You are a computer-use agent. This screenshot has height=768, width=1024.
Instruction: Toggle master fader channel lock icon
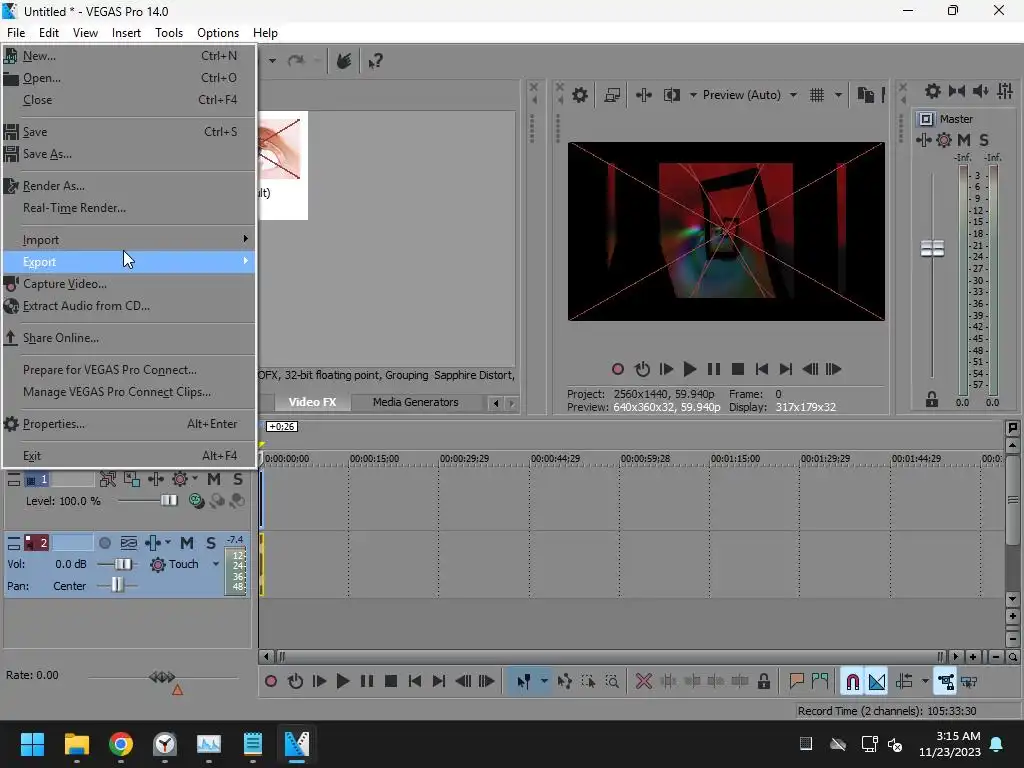click(x=932, y=399)
